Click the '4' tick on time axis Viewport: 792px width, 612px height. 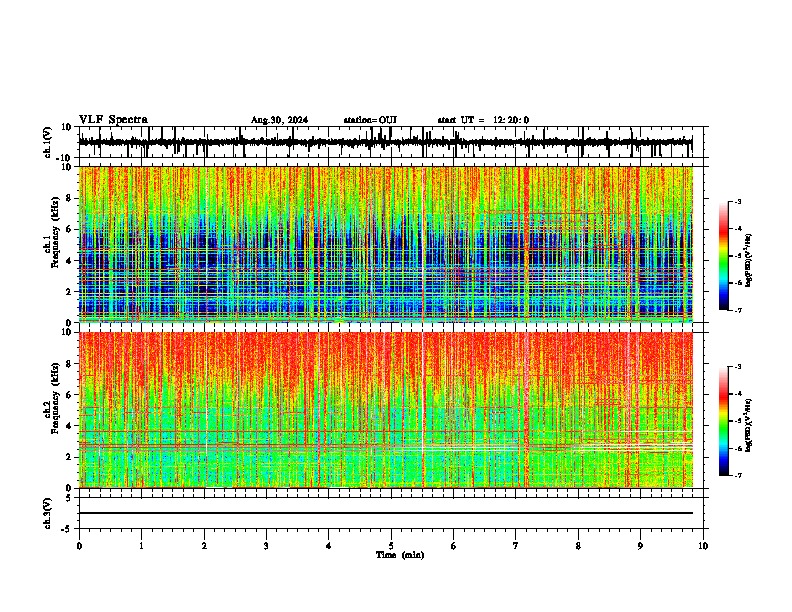pos(329,546)
